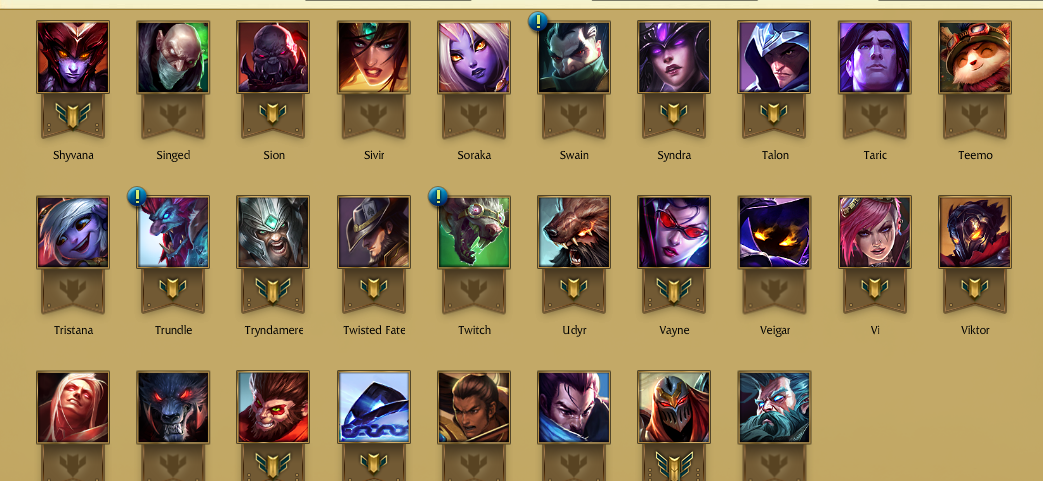The image size is (1043, 481).
Task: Open the Vi champion thumbnail
Action: [x=875, y=232]
